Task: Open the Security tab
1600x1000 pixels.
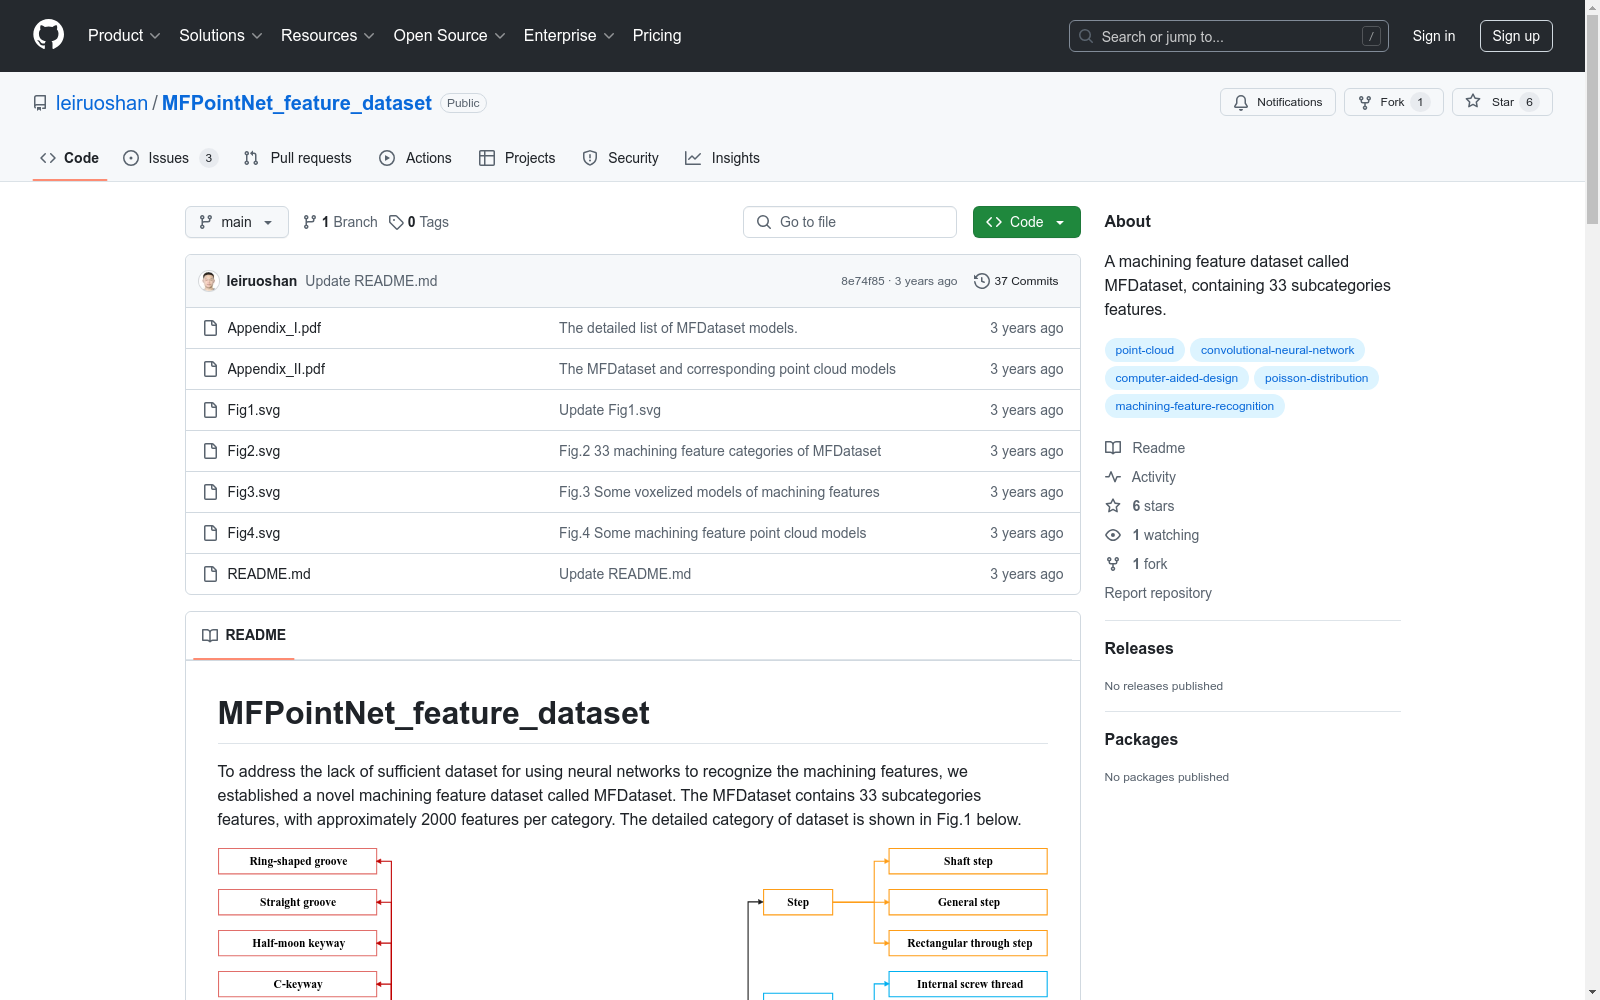Action: [620, 158]
